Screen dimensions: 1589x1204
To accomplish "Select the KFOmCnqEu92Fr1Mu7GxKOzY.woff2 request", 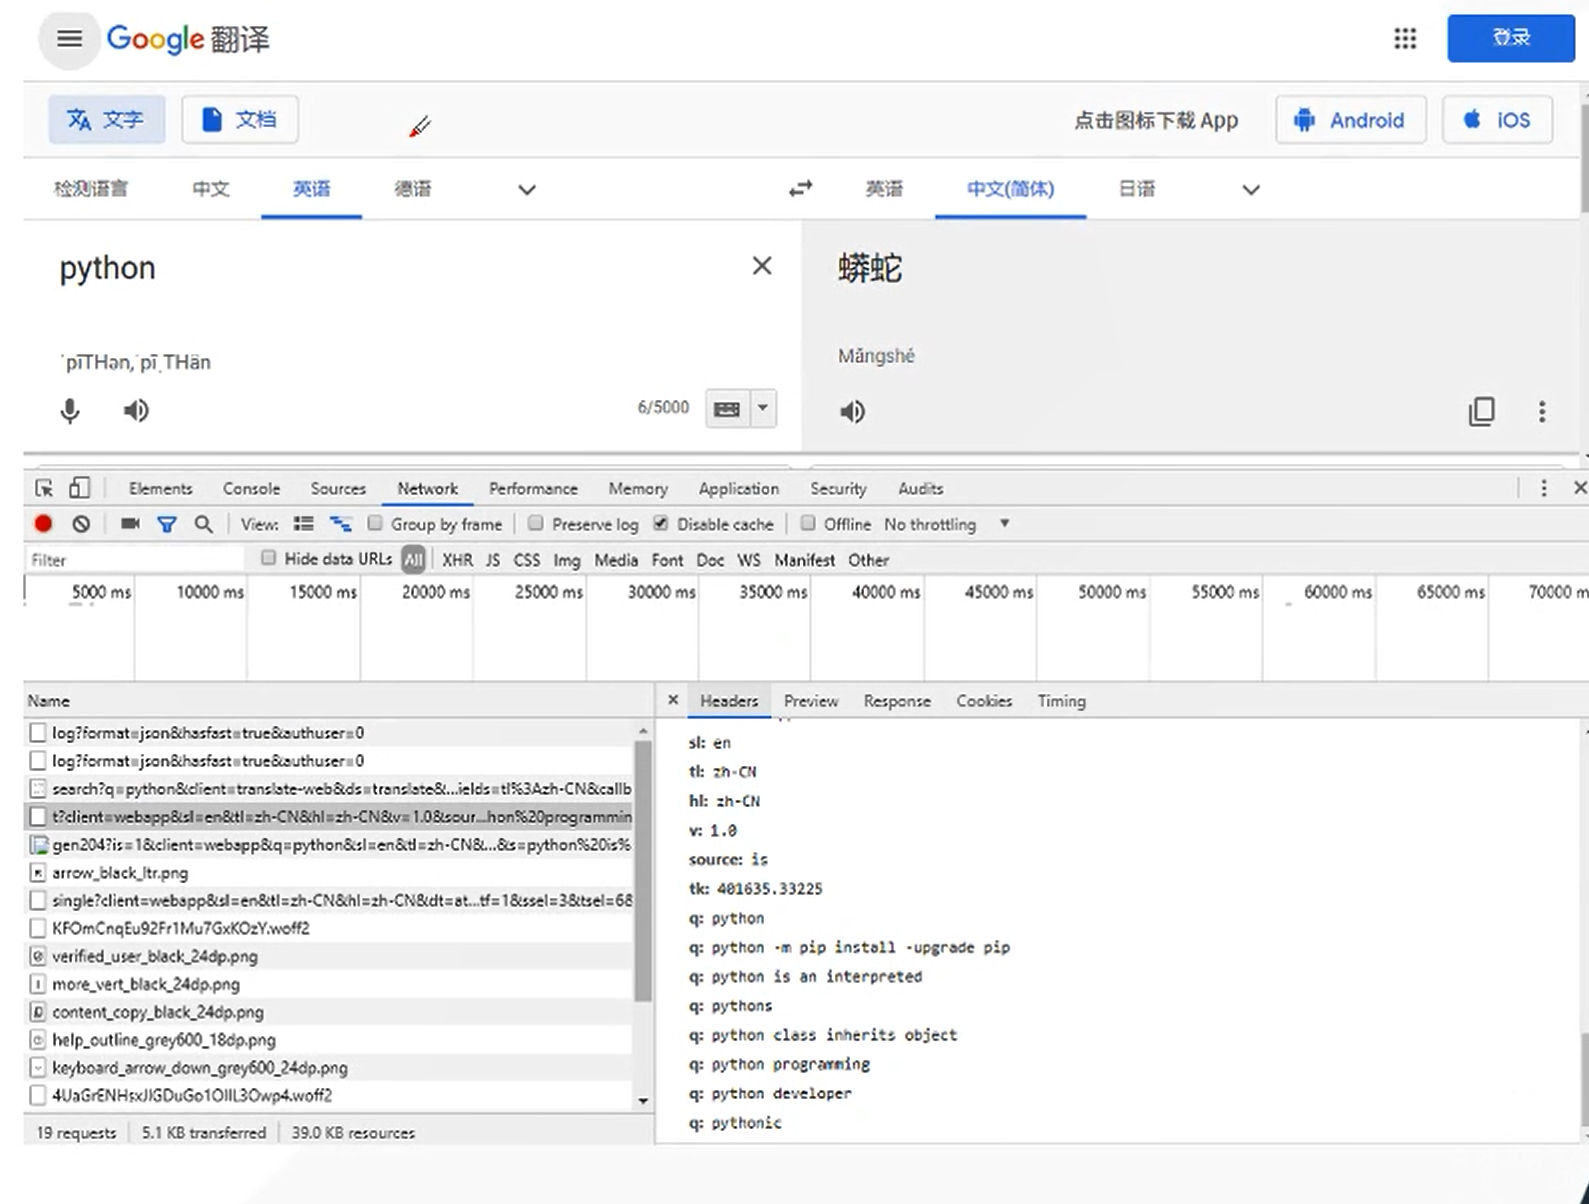I will tap(329, 928).
